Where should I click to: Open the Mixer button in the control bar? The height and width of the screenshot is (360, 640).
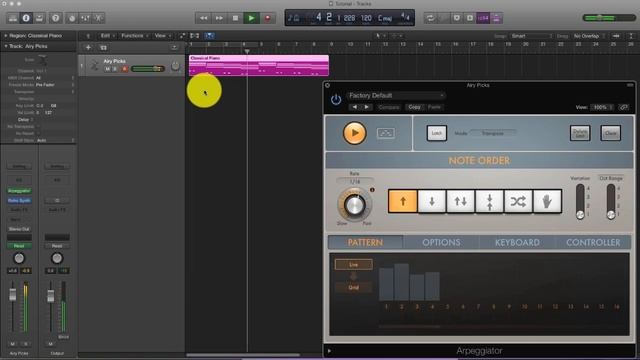tap(85, 18)
